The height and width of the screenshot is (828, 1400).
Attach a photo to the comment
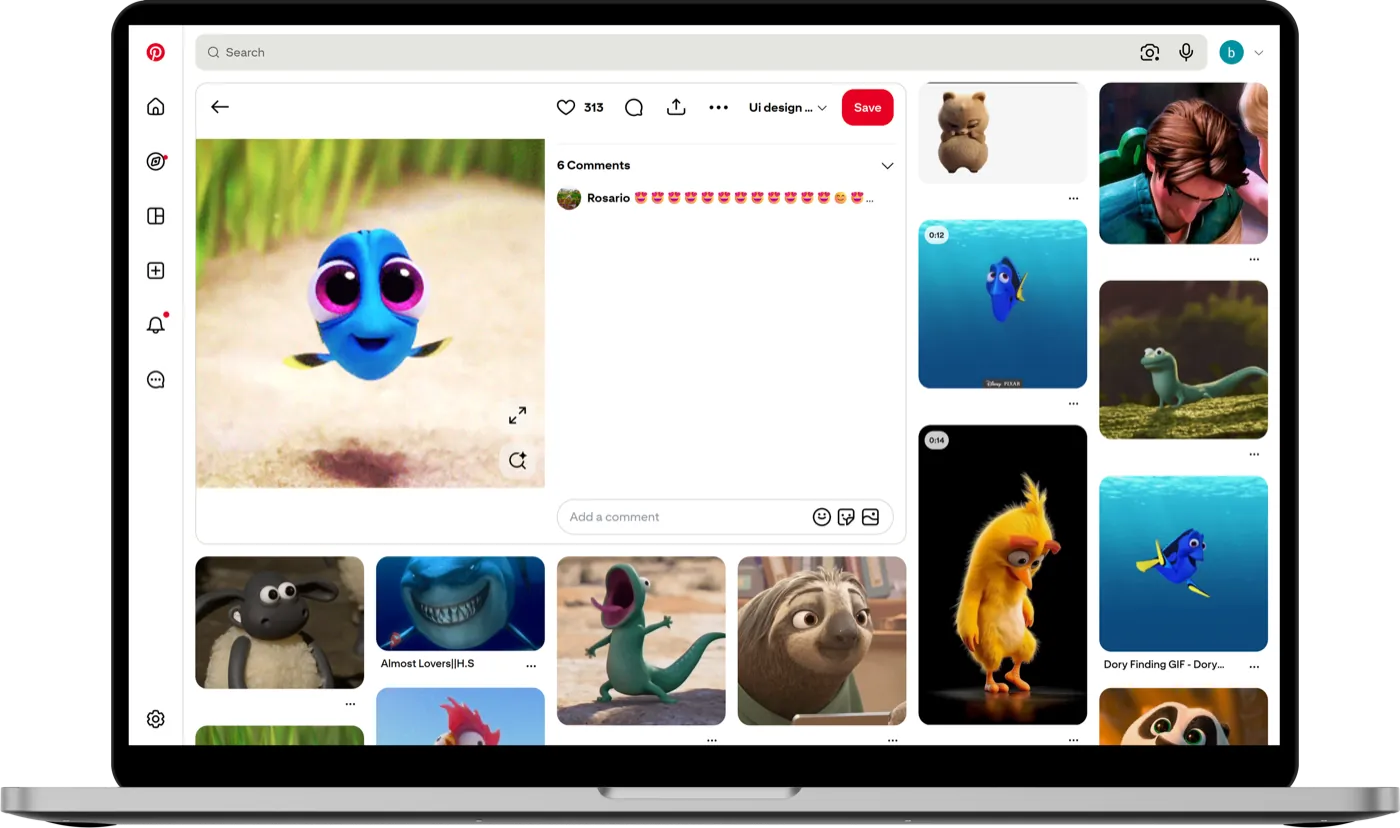pos(870,517)
